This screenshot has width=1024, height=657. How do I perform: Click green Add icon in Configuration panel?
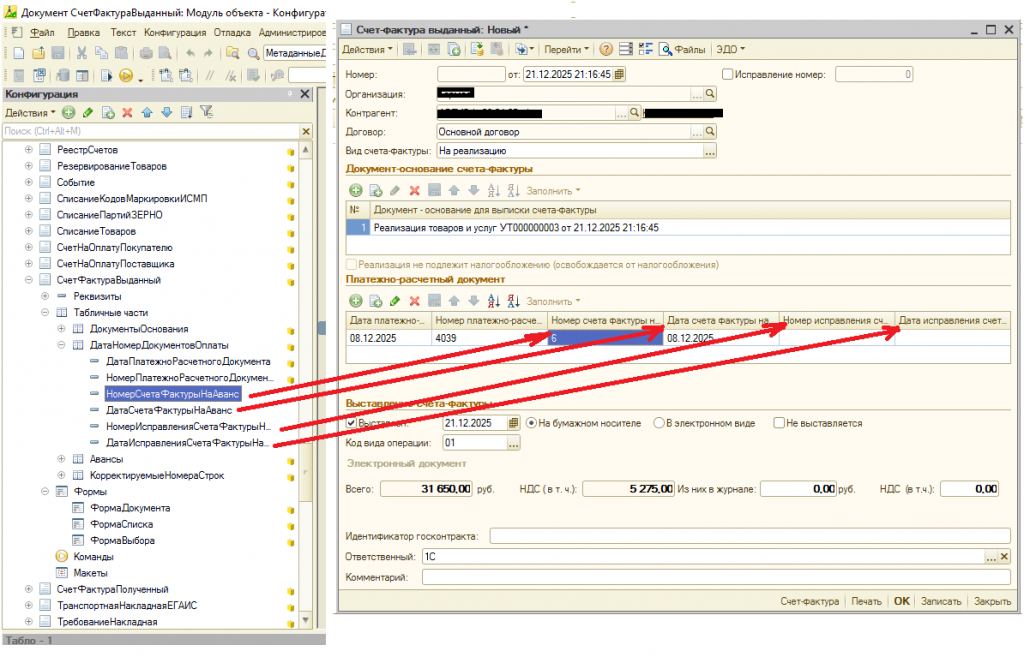pos(69,112)
